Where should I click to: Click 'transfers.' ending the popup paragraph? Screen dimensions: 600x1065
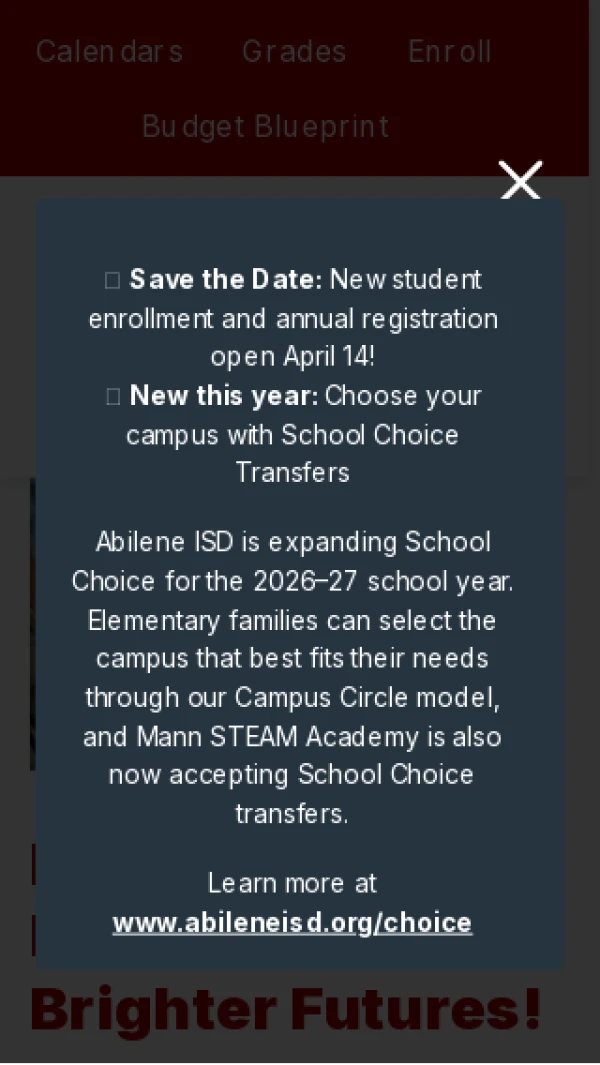pos(292,814)
